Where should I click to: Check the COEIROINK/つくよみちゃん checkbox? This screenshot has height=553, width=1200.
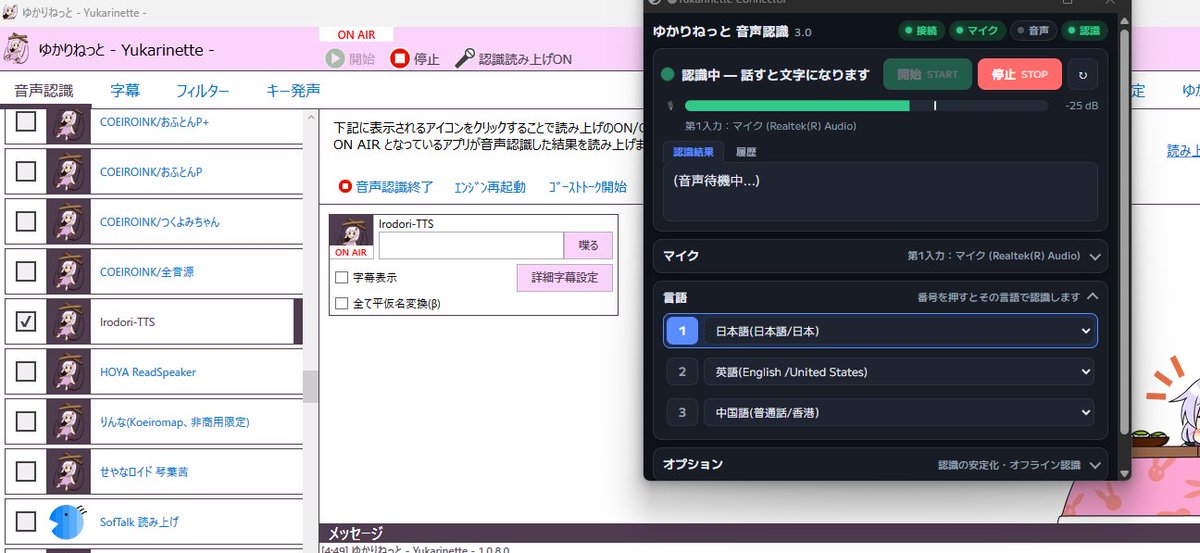tap(26, 222)
